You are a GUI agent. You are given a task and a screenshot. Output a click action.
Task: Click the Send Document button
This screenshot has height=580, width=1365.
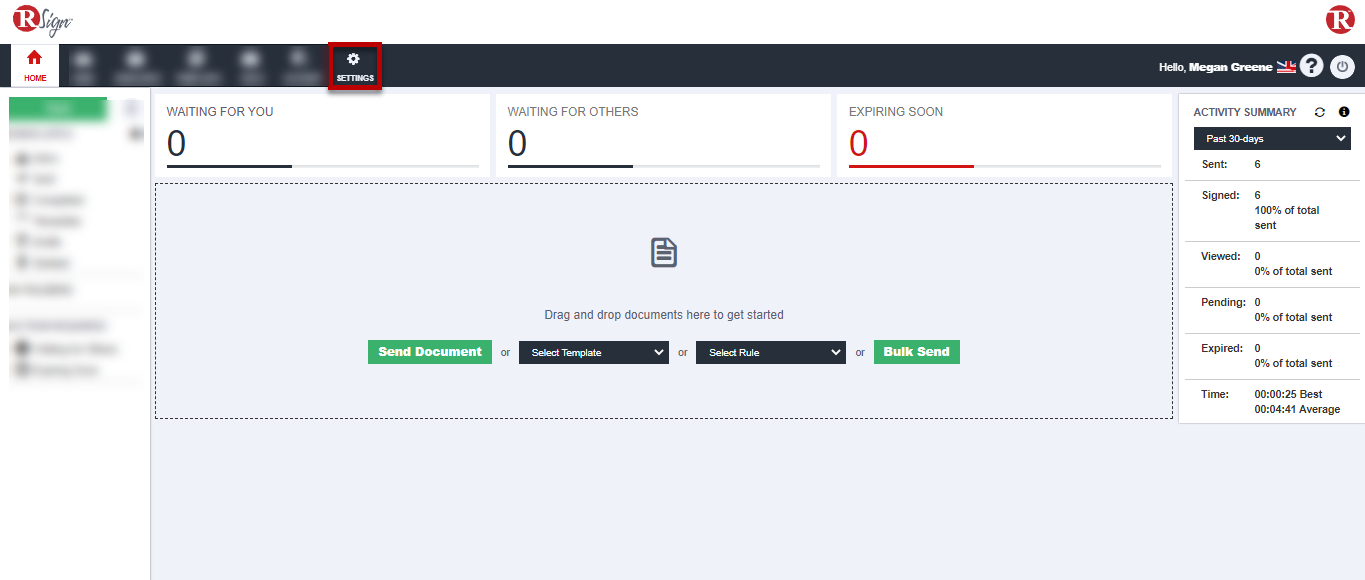pos(429,352)
